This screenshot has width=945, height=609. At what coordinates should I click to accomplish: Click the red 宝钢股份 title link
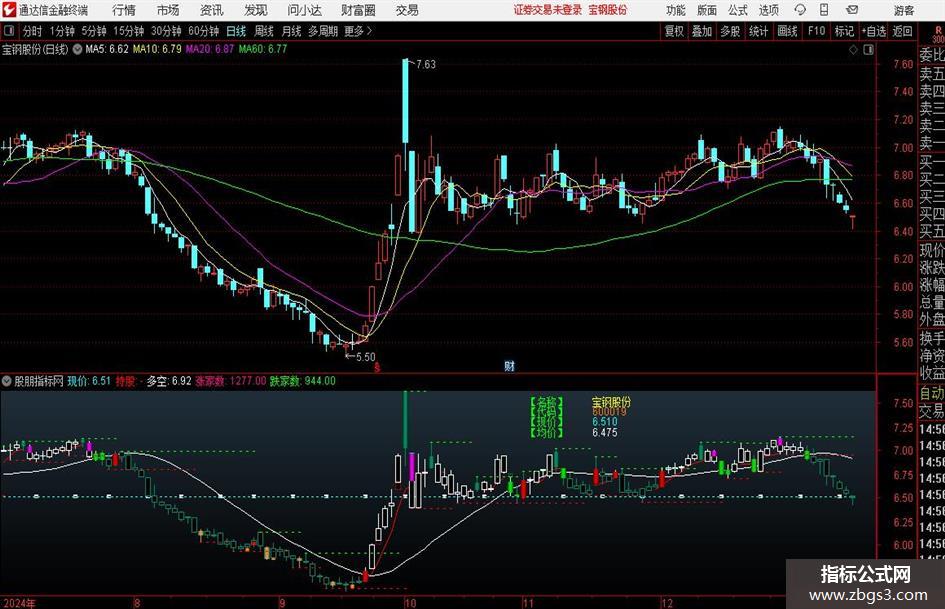(608, 10)
